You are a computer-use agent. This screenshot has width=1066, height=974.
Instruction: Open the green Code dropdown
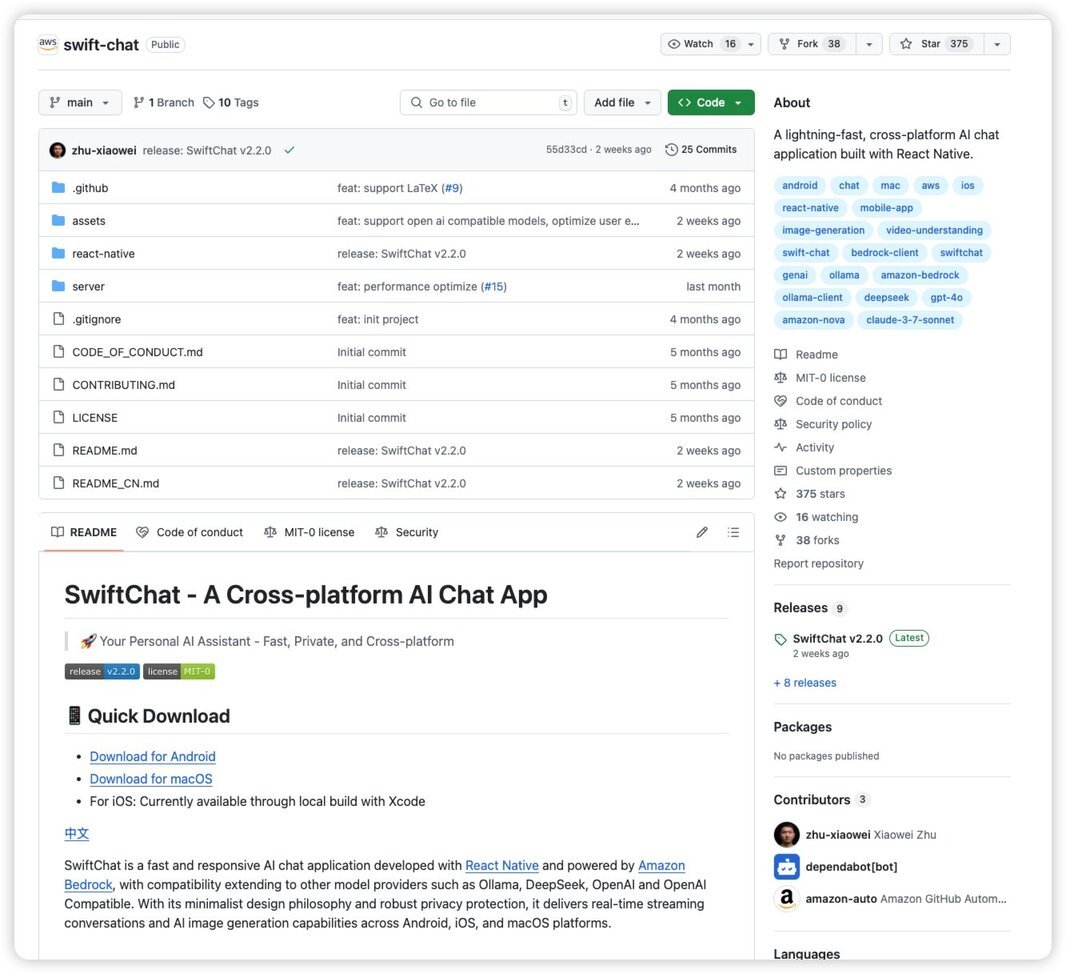[710, 103]
